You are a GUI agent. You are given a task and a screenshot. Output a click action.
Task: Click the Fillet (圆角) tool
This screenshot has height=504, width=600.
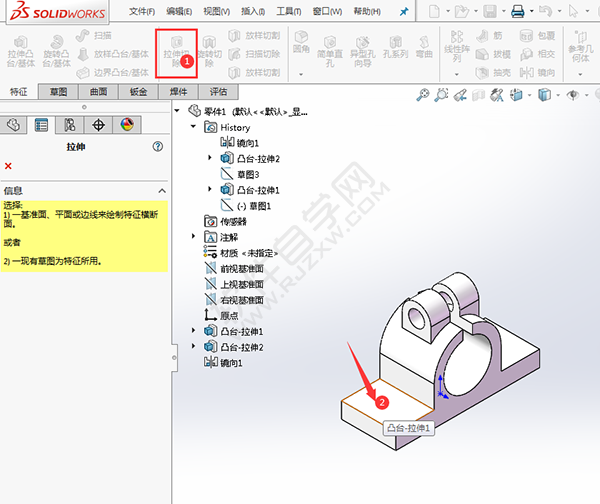pyautogui.click(x=301, y=42)
